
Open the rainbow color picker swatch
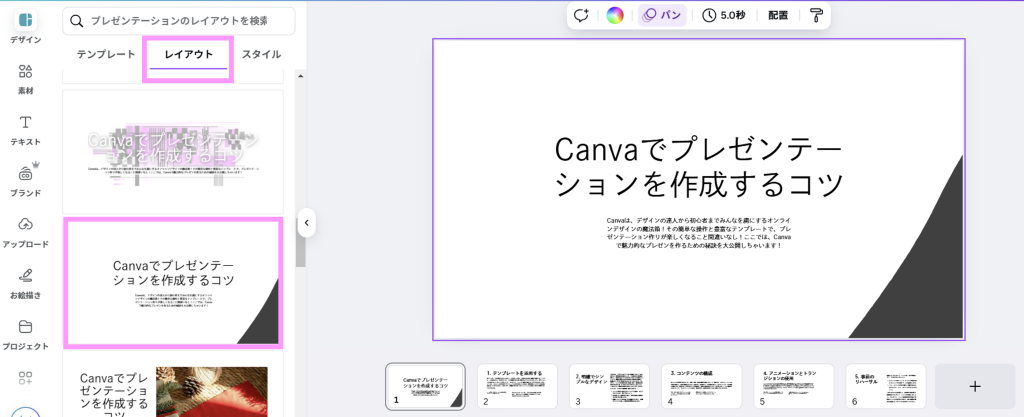coord(615,15)
